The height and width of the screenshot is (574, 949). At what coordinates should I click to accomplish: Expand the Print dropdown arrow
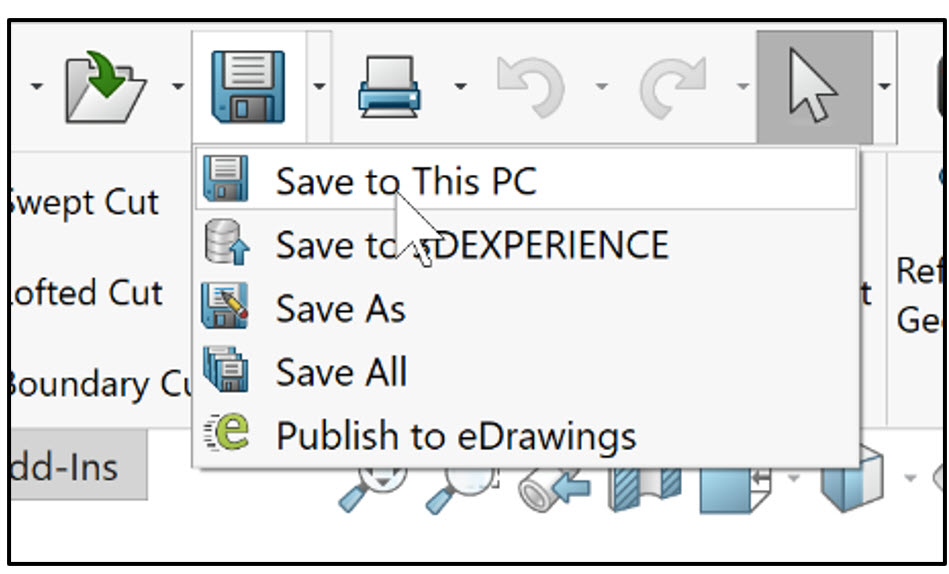461,87
